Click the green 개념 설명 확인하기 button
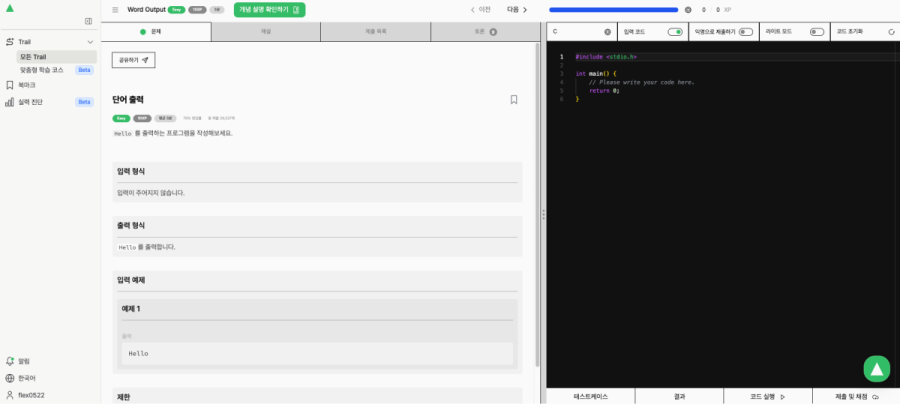Screen dimensions: 900x404 [x=269, y=10]
